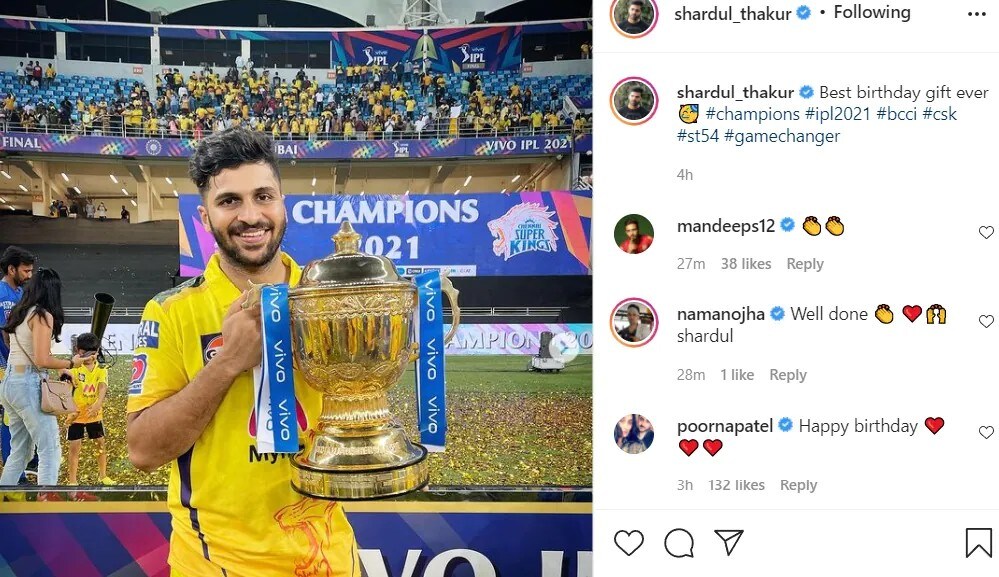Image resolution: width=999 pixels, height=577 pixels.
Task: View the 132 likes on poornapatel's comment
Action: coord(736,485)
